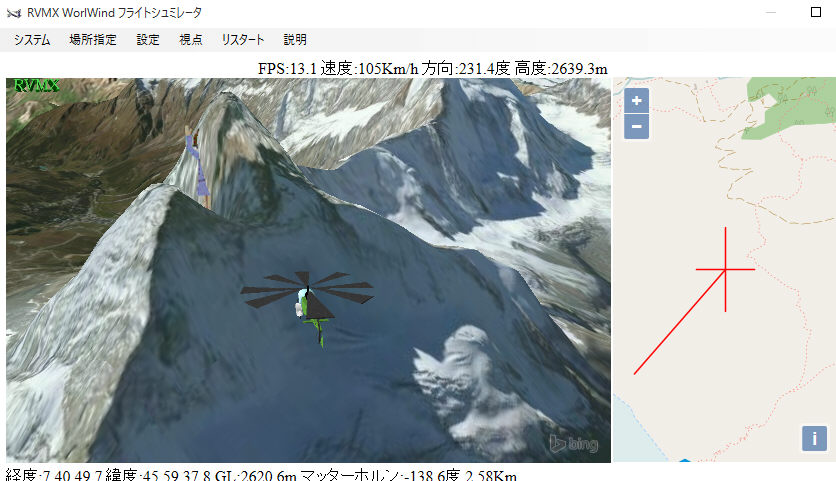
Task: Click the Bing logo watermark
Action: click(574, 444)
